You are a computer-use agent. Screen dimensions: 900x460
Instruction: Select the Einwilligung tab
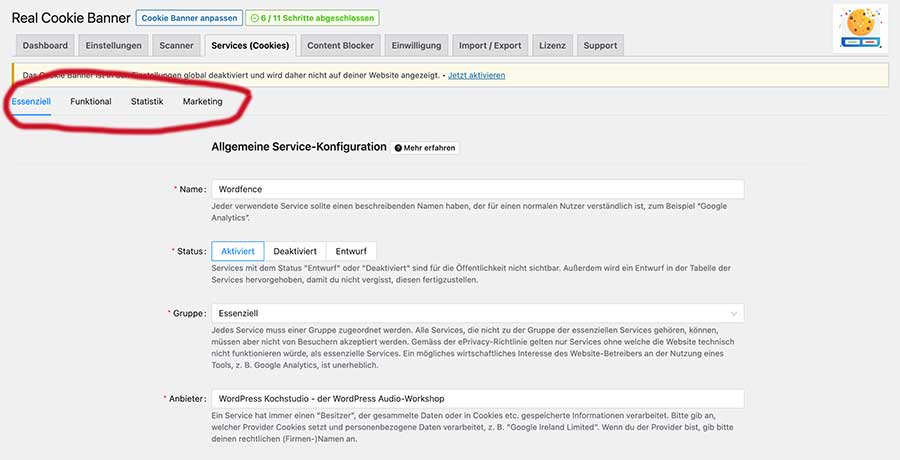tap(417, 45)
